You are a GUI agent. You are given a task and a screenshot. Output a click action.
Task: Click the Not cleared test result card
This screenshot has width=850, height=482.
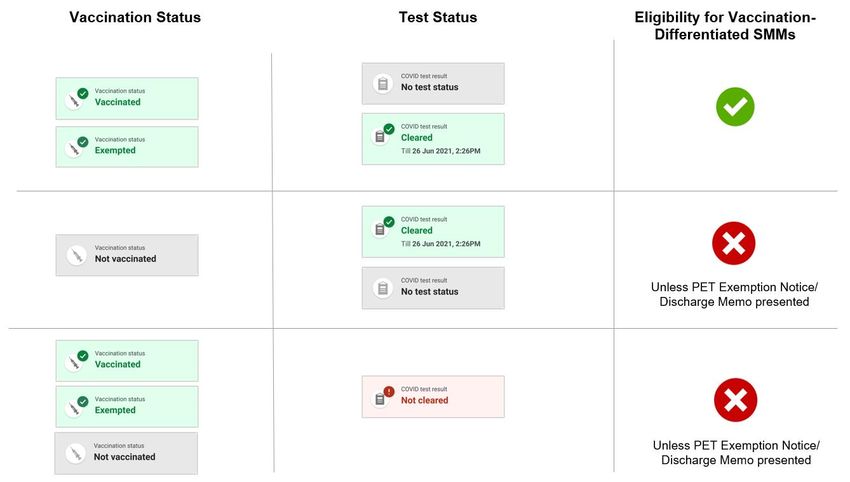[433, 397]
